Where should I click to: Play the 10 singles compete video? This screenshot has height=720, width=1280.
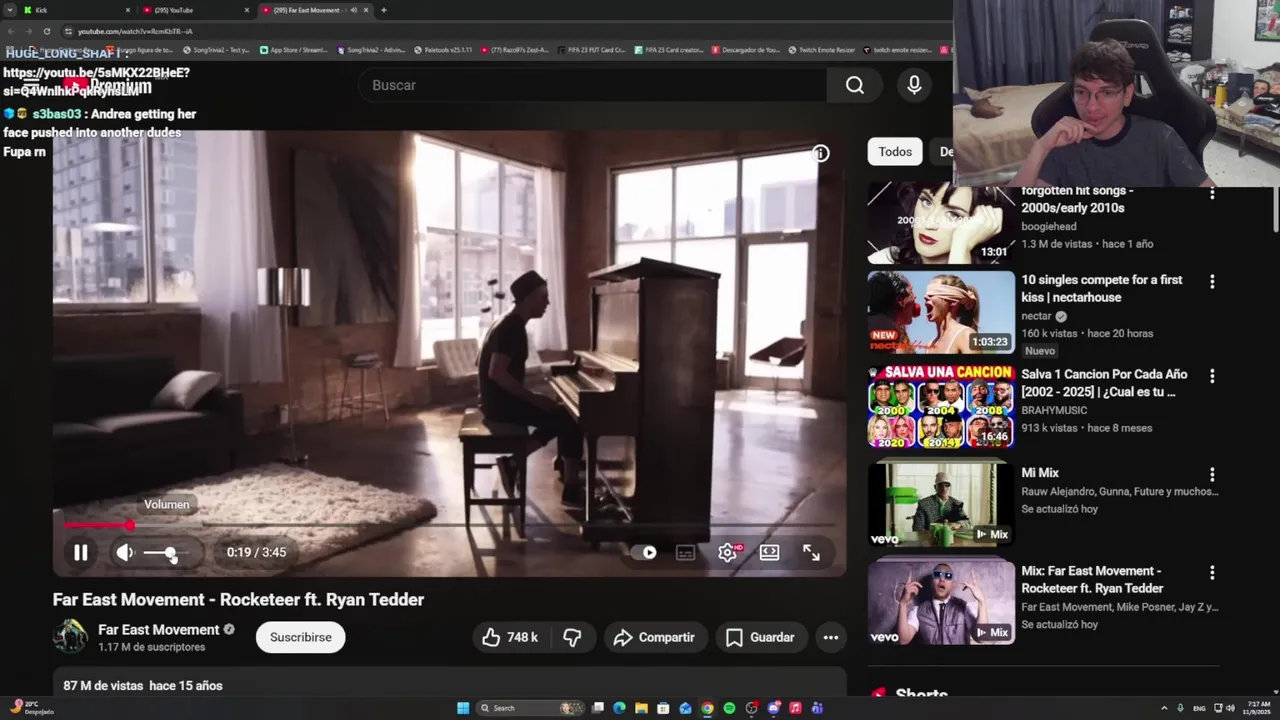(941, 312)
